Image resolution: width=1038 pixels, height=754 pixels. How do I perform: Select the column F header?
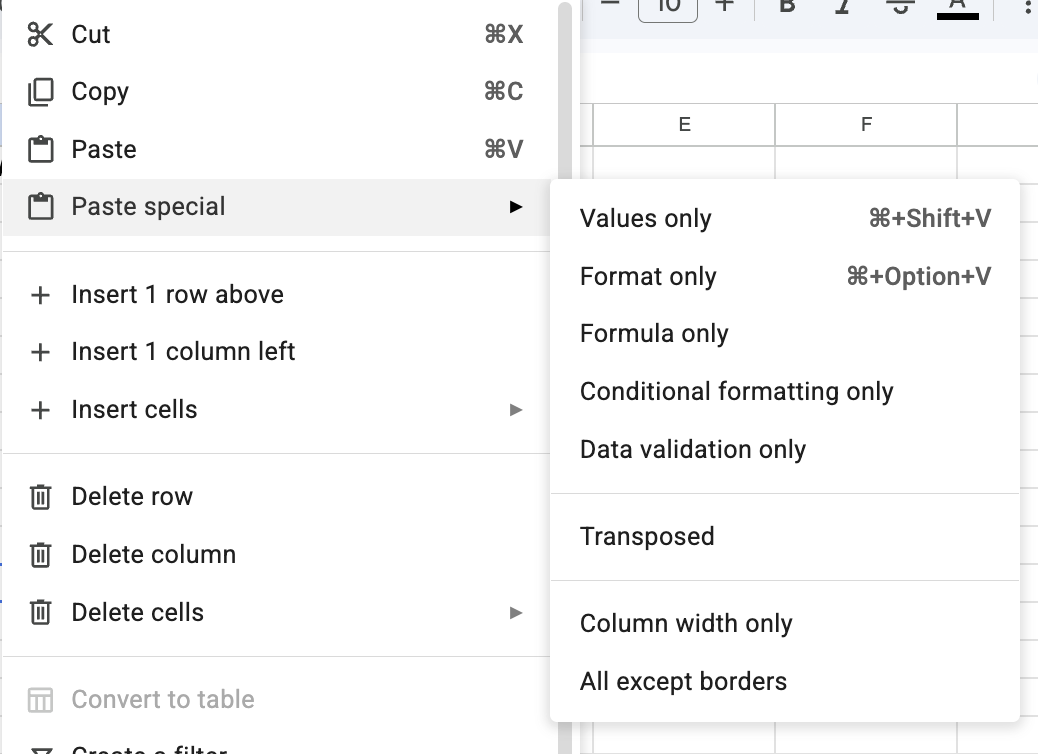tap(864, 124)
